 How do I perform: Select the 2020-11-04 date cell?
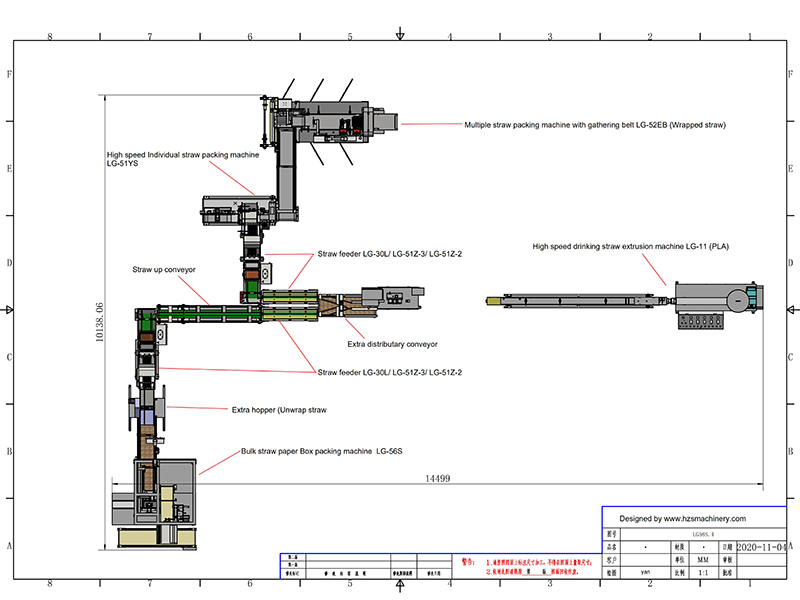pyautogui.click(x=762, y=548)
